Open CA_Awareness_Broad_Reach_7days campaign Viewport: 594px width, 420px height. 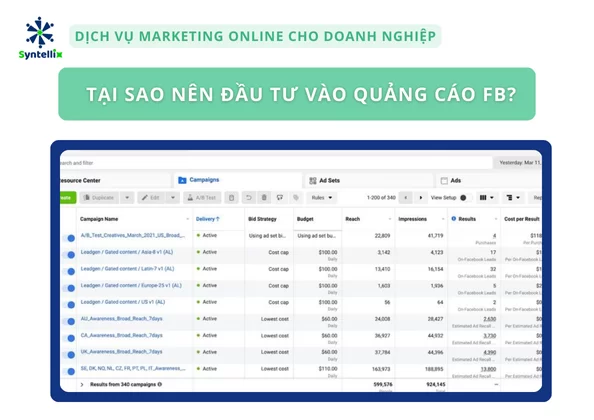pyautogui.click(x=122, y=335)
